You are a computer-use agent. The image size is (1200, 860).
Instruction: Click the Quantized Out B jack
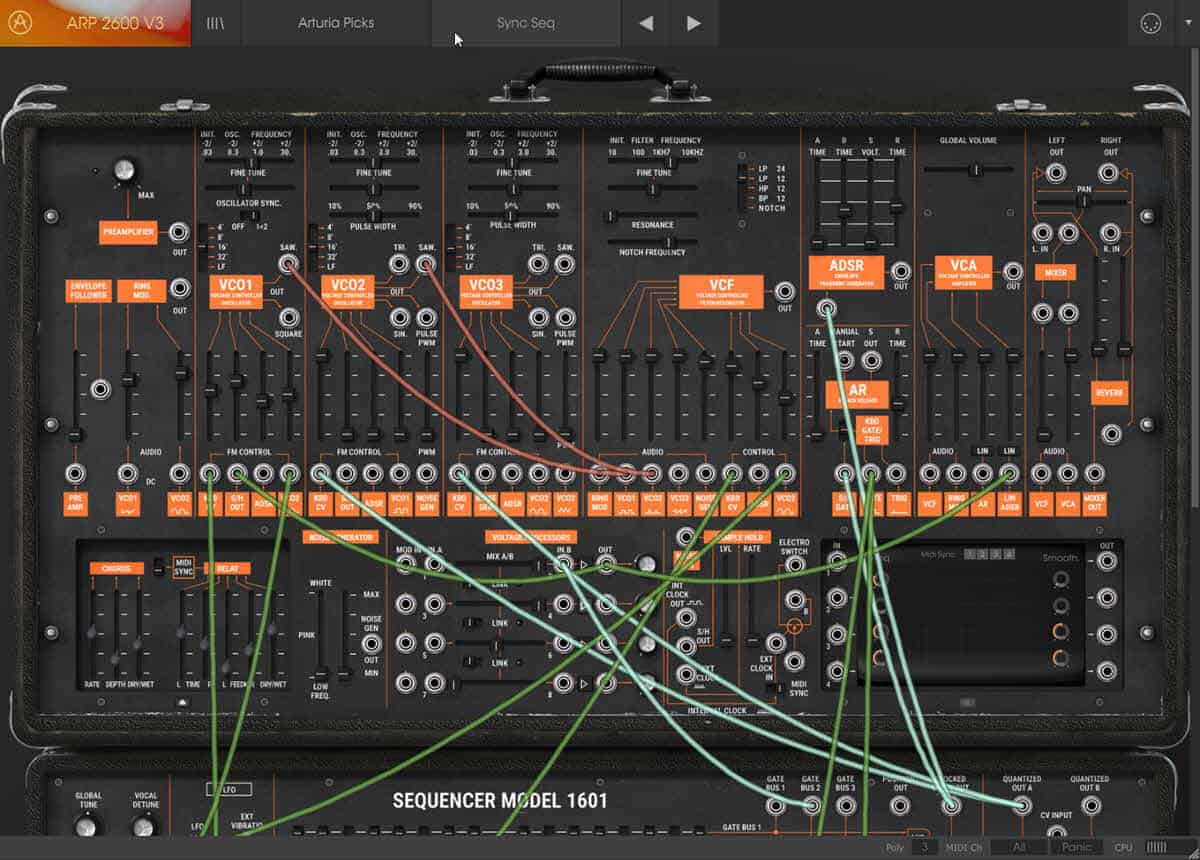(x=1089, y=803)
